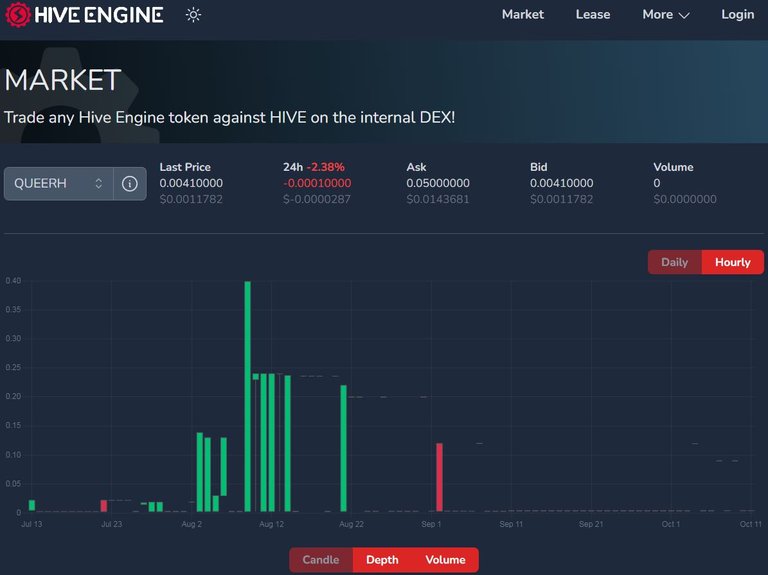The width and height of the screenshot is (768, 575).
Task: Switch chart to Daily interval
Action: [674, 262]
